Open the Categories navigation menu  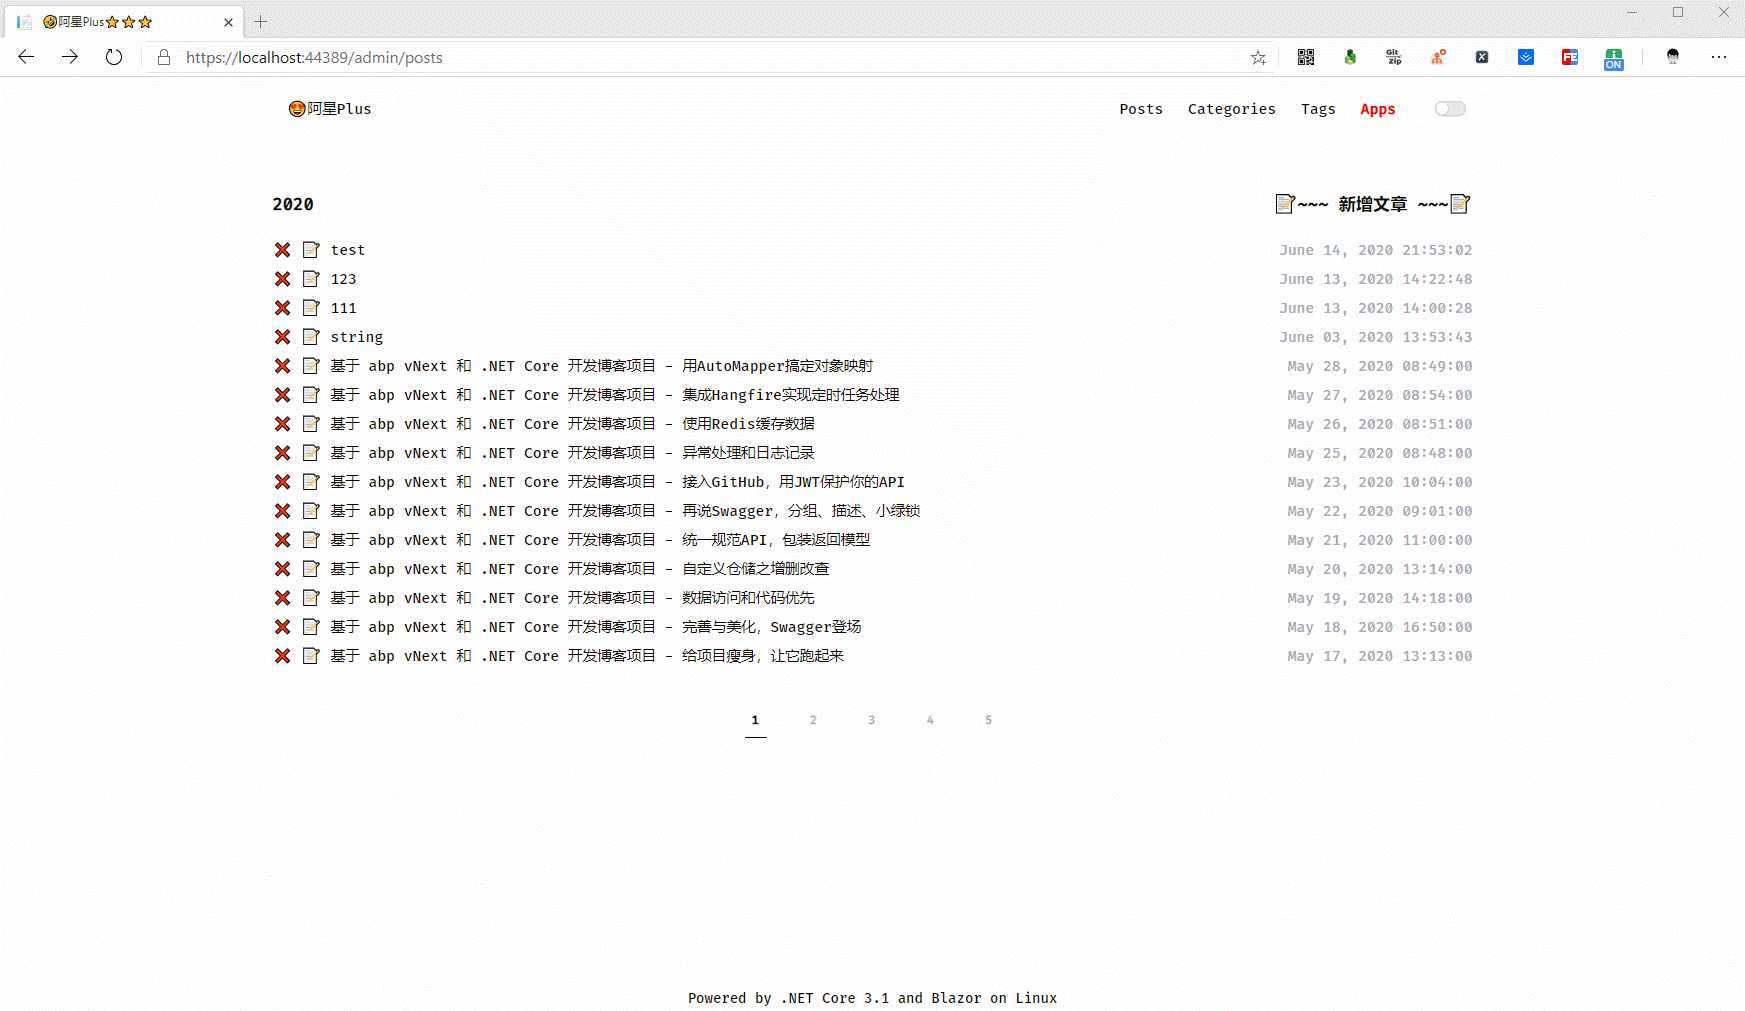1231,109
